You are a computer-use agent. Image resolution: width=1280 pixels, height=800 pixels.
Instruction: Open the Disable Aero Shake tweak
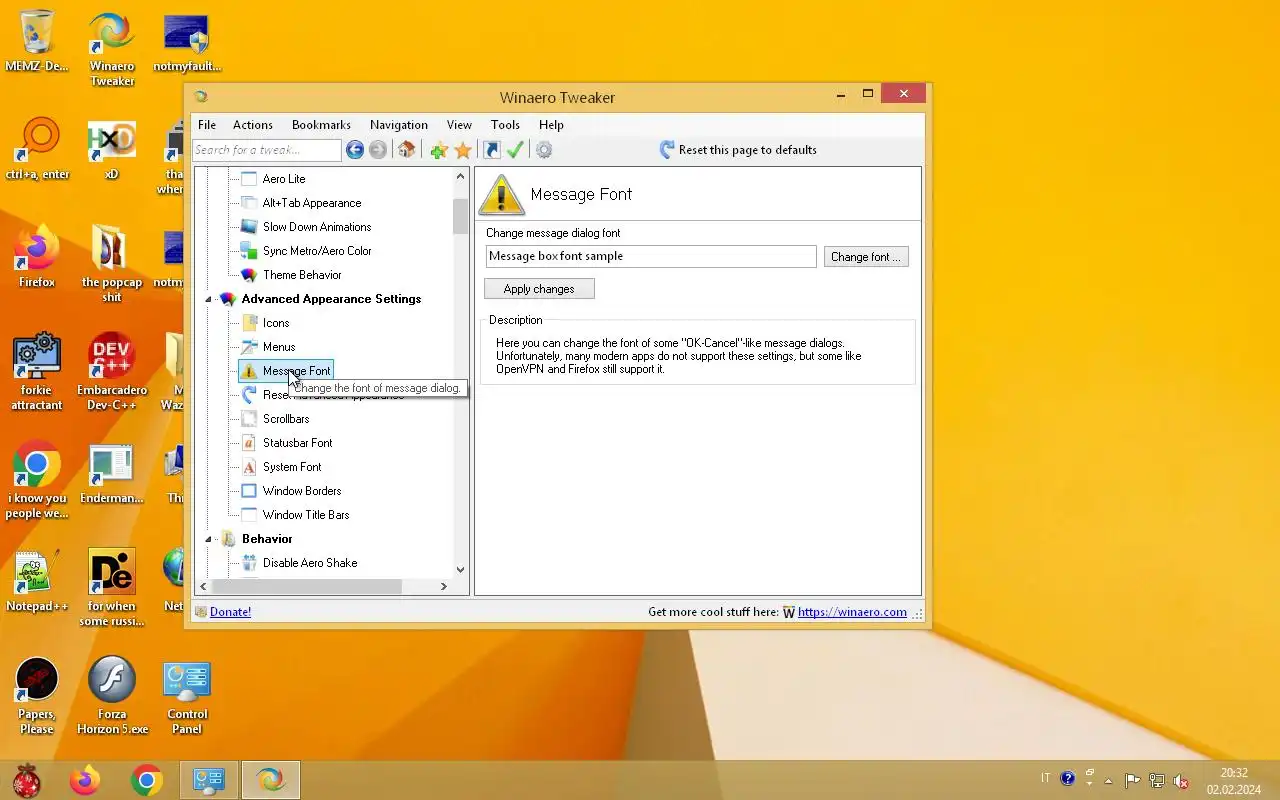[x=310, y=563]
